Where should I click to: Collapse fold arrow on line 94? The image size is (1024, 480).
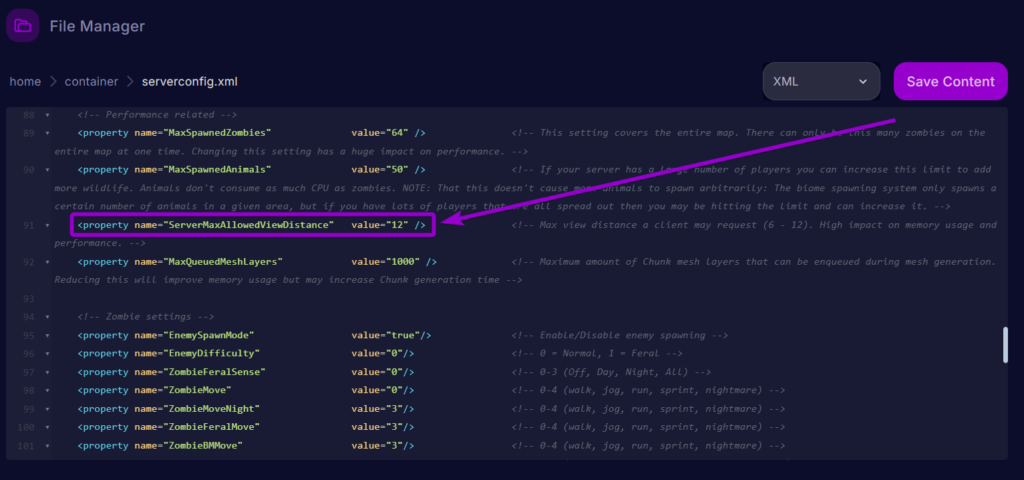click(47, 317)
